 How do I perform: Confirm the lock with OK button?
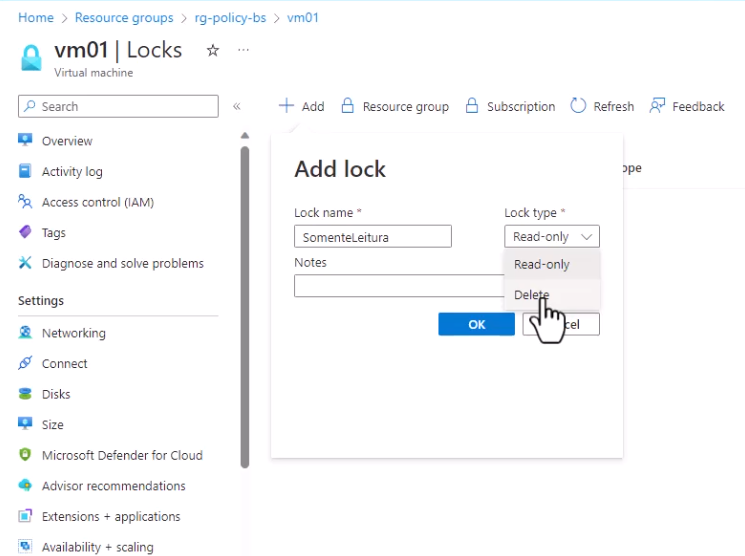point(476,324)
